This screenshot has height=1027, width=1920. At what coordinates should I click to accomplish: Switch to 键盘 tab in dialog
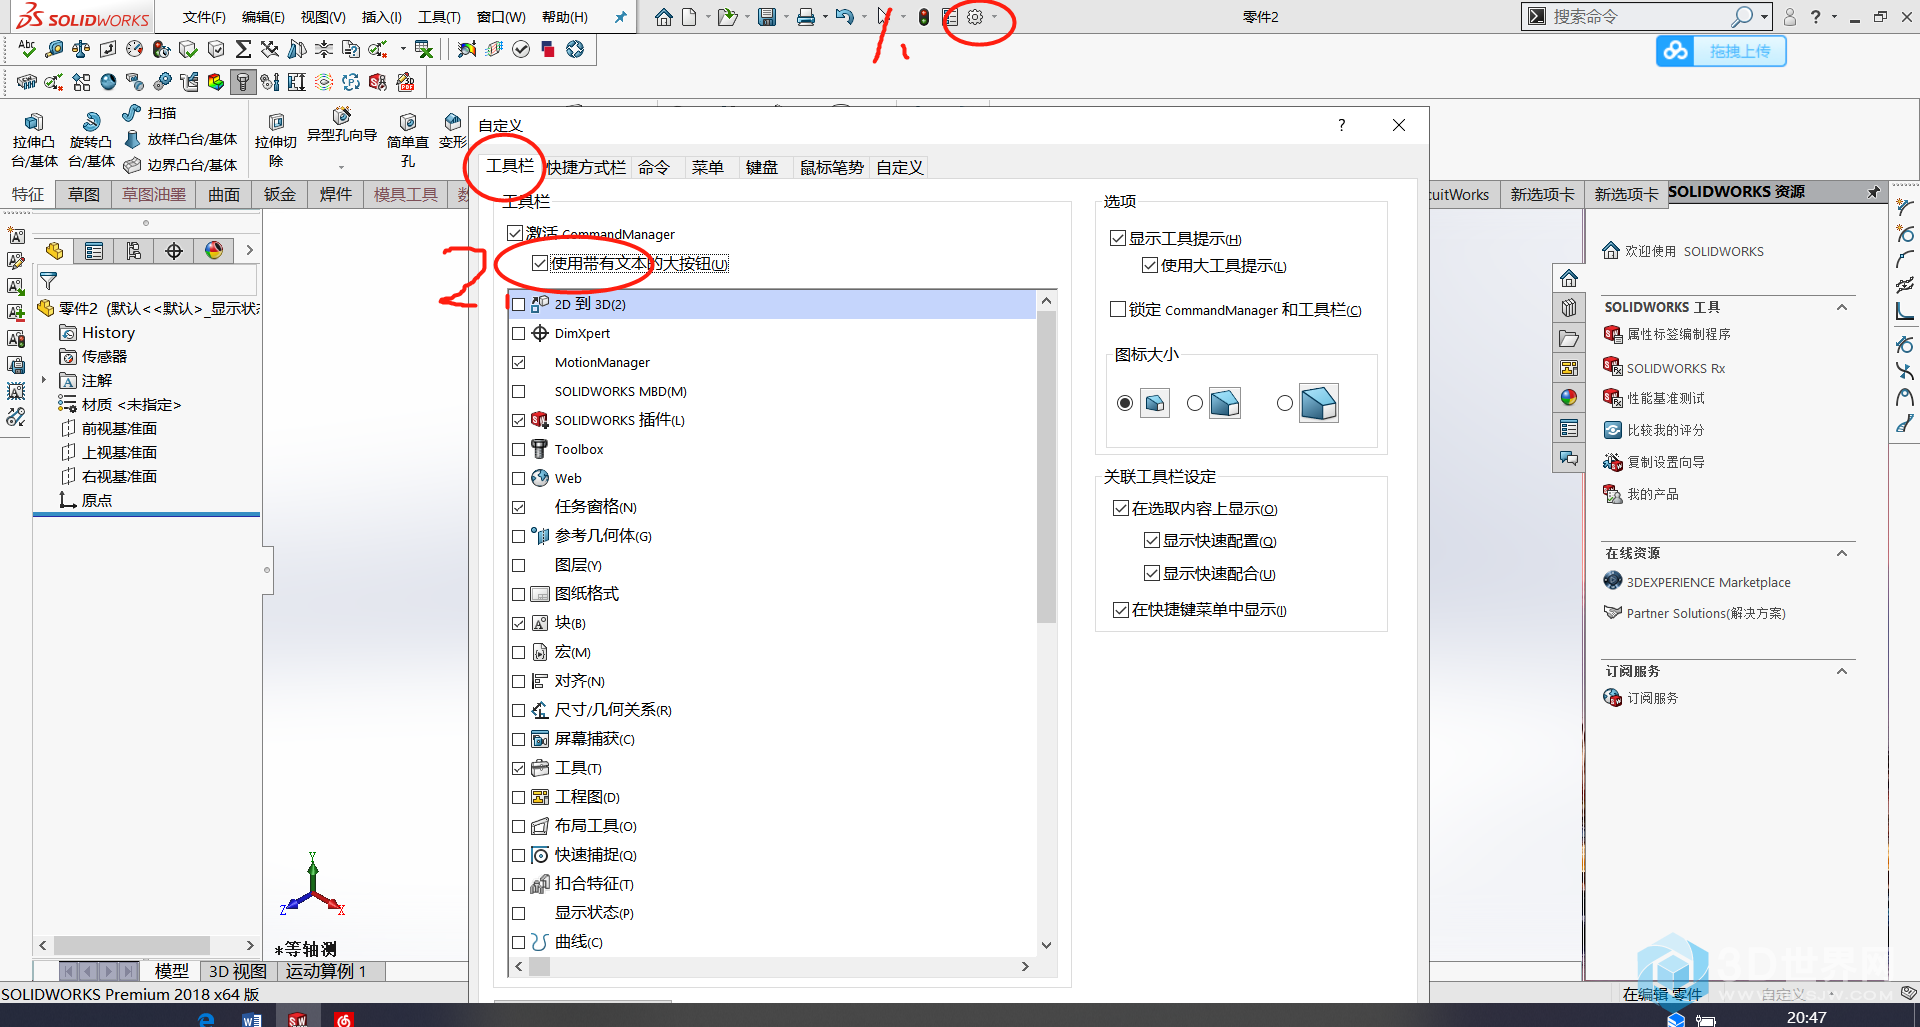pyautogui.click(x=761, y=167)
